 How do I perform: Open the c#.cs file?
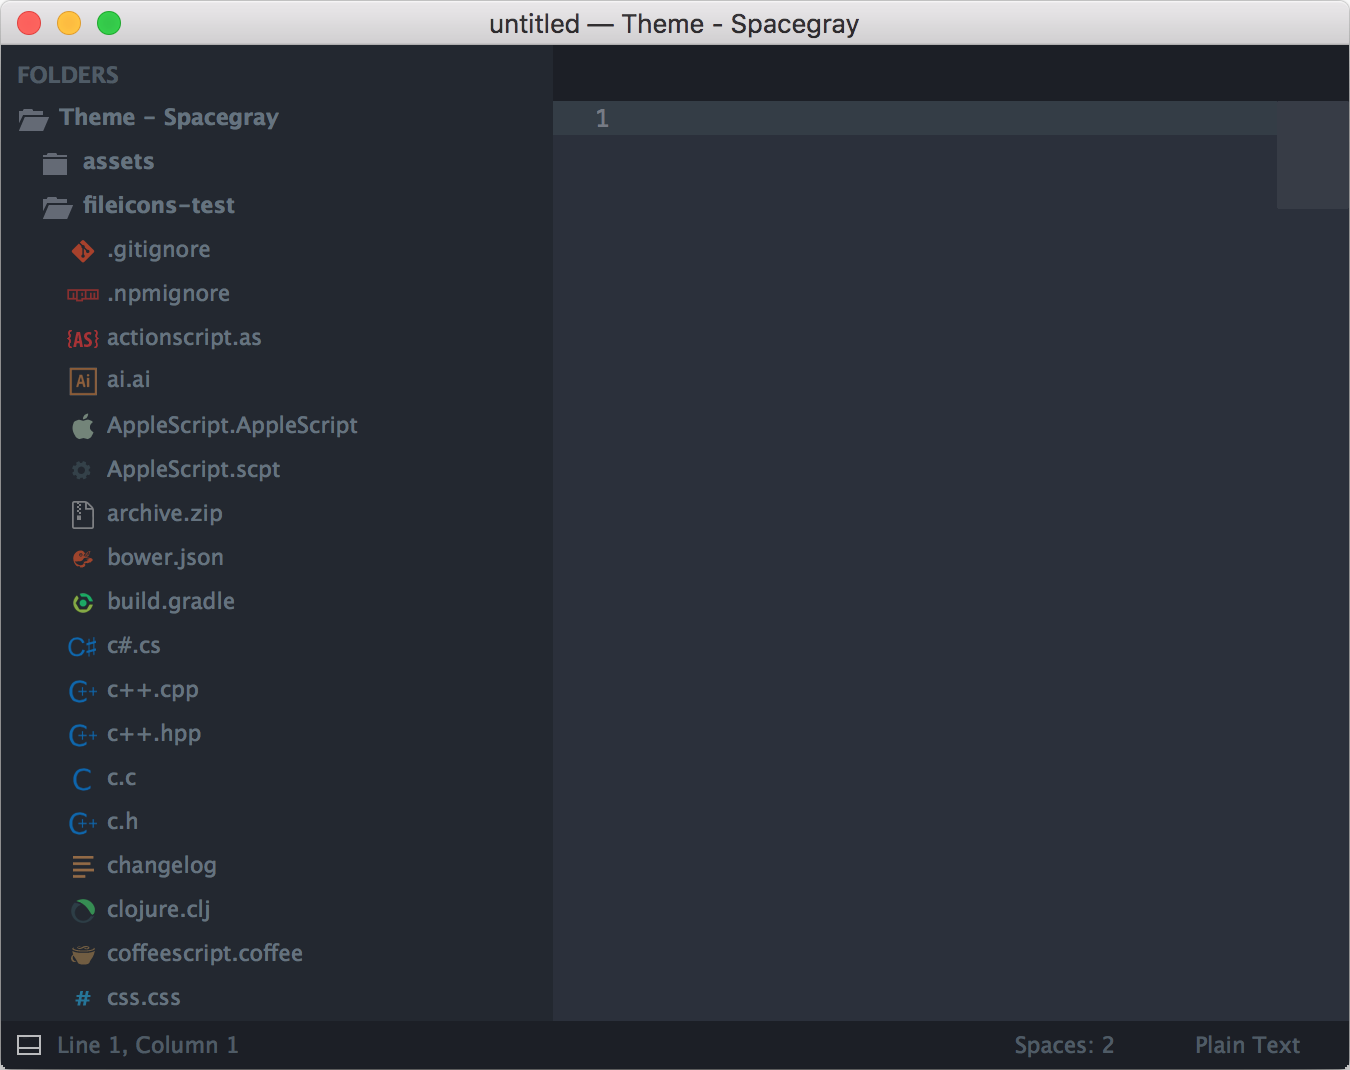click(134, 645)
